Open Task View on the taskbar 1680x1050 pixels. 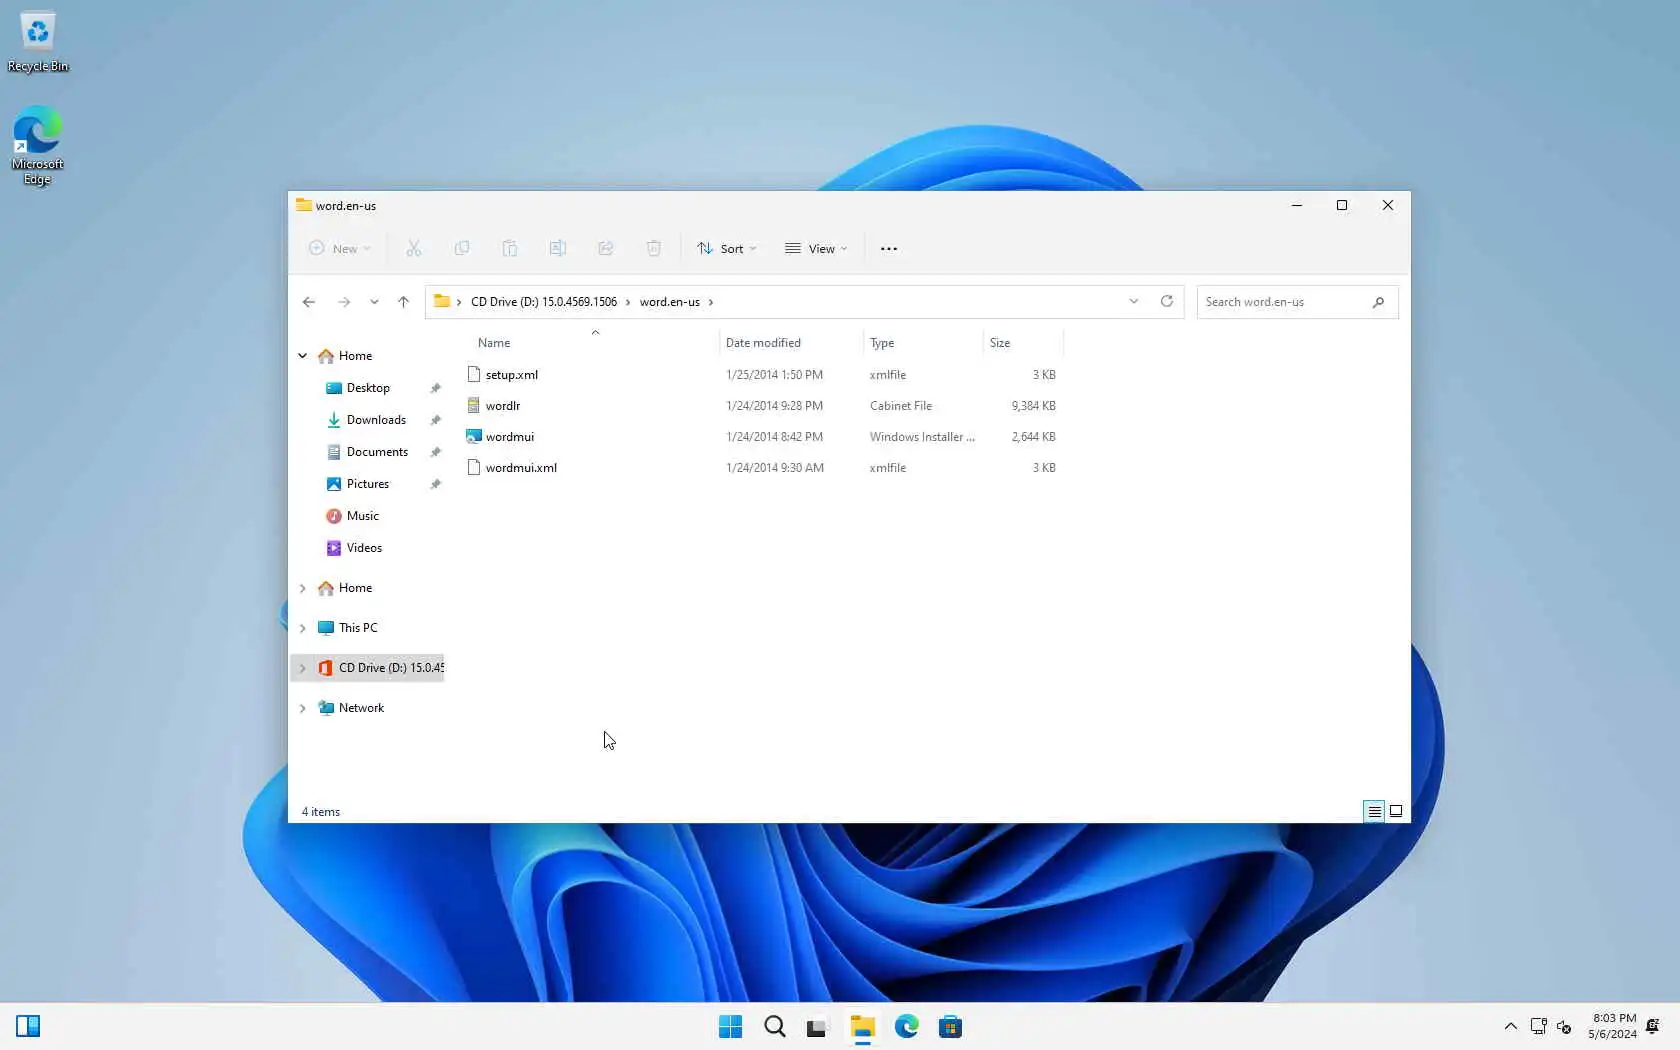818,1027
